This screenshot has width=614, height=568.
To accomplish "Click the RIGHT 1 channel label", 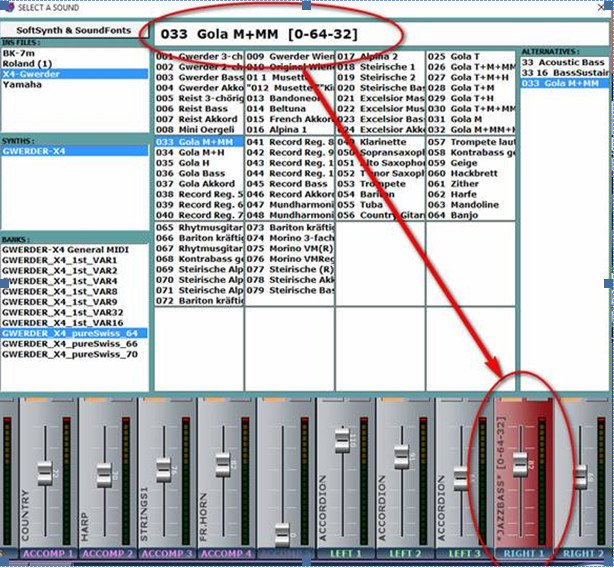I will [526, 553].
